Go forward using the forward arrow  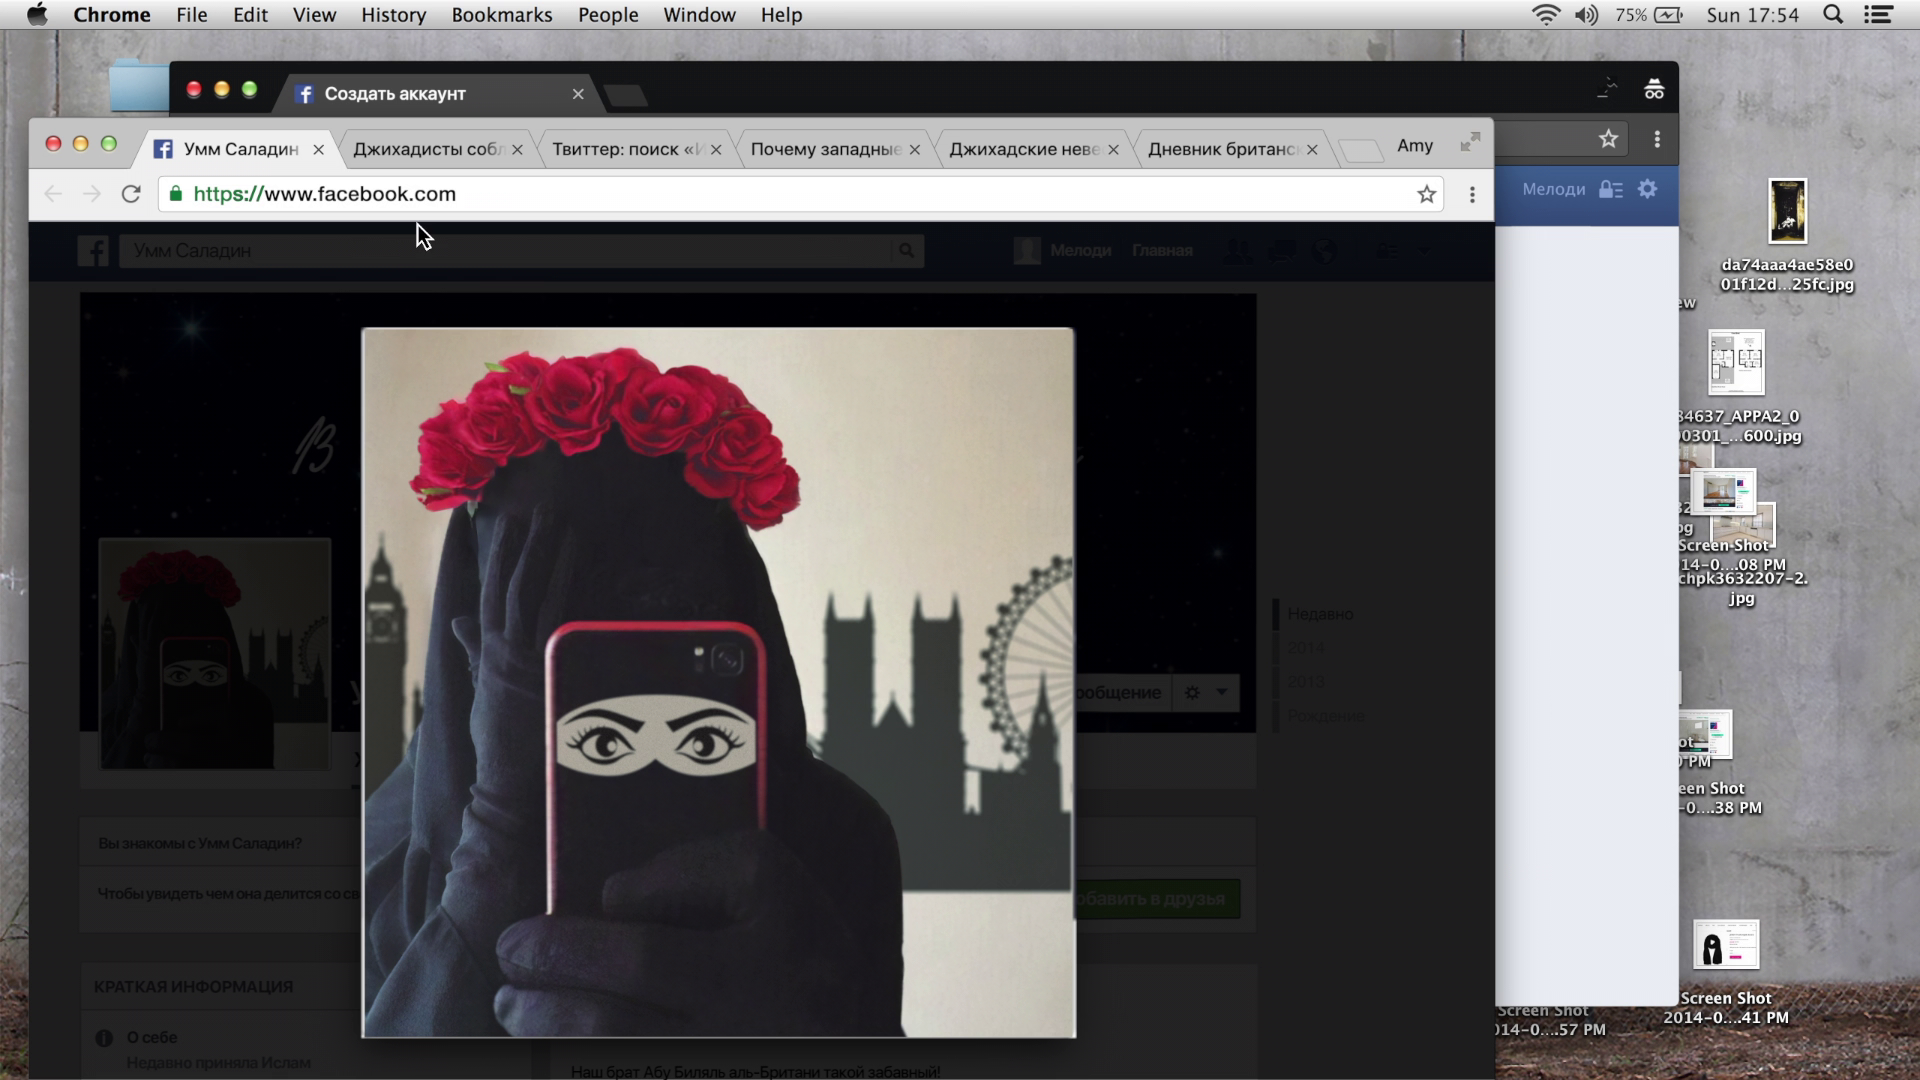pyautogui.click(x=92, y=194)
